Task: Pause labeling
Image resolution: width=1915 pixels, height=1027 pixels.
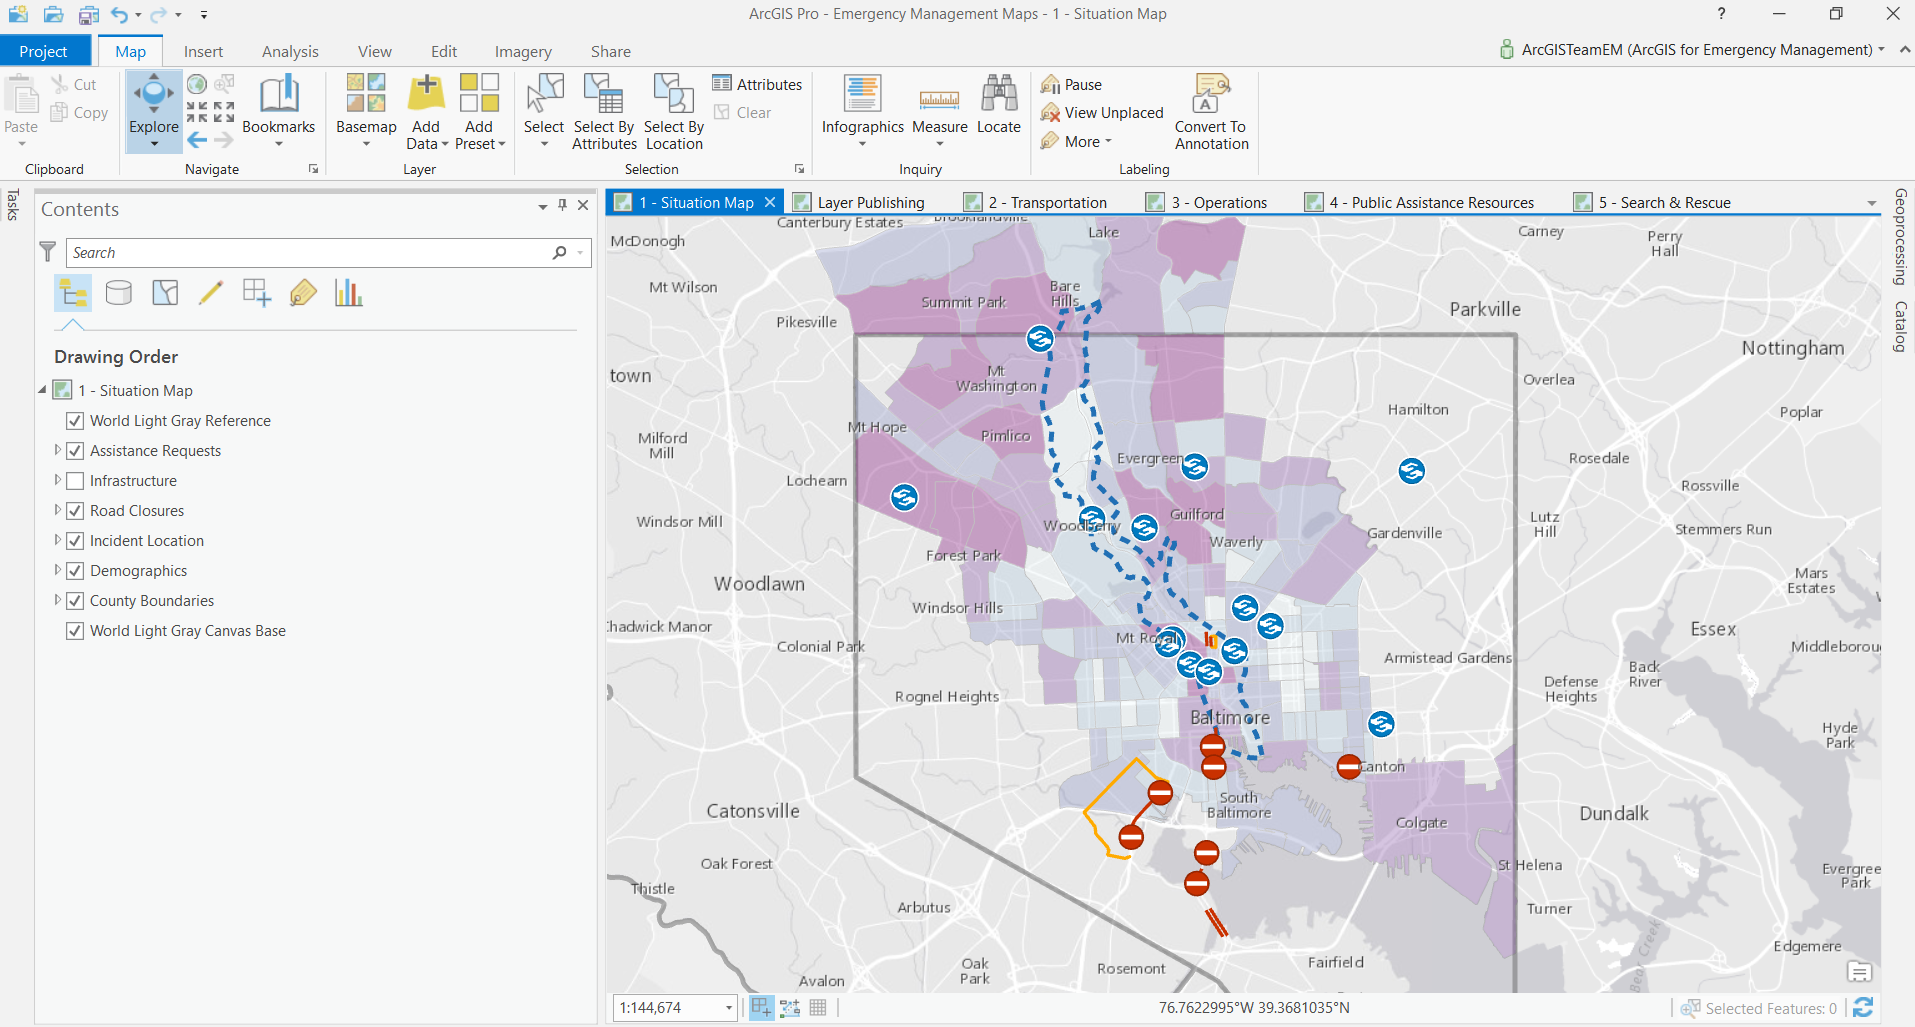Action: [1071, 85]
